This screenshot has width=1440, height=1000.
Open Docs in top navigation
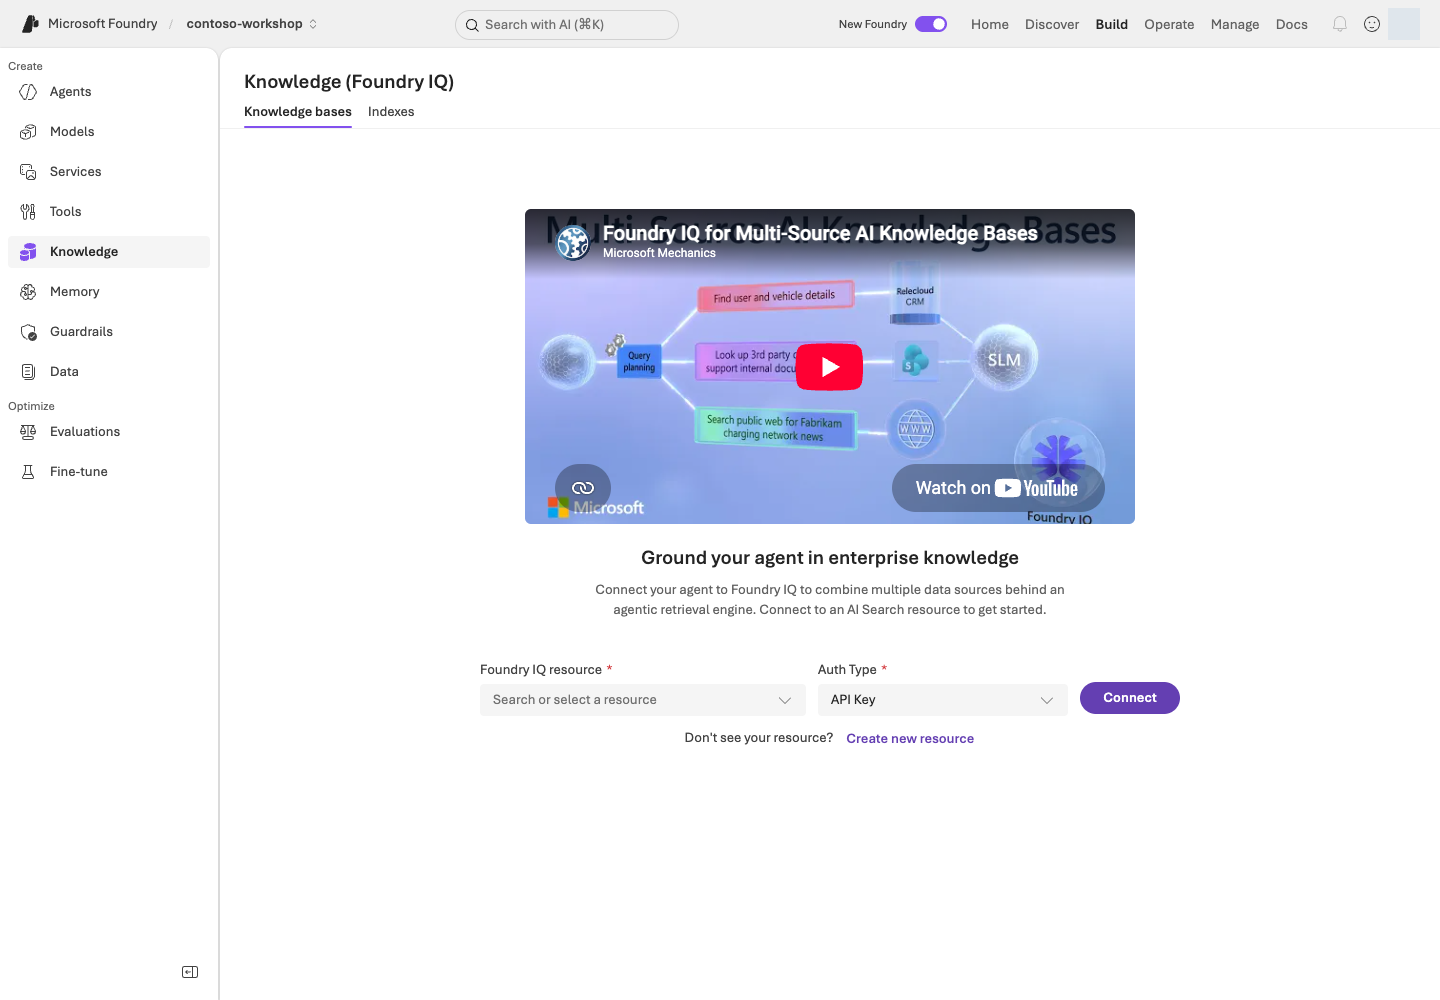tap(1292, 24)
